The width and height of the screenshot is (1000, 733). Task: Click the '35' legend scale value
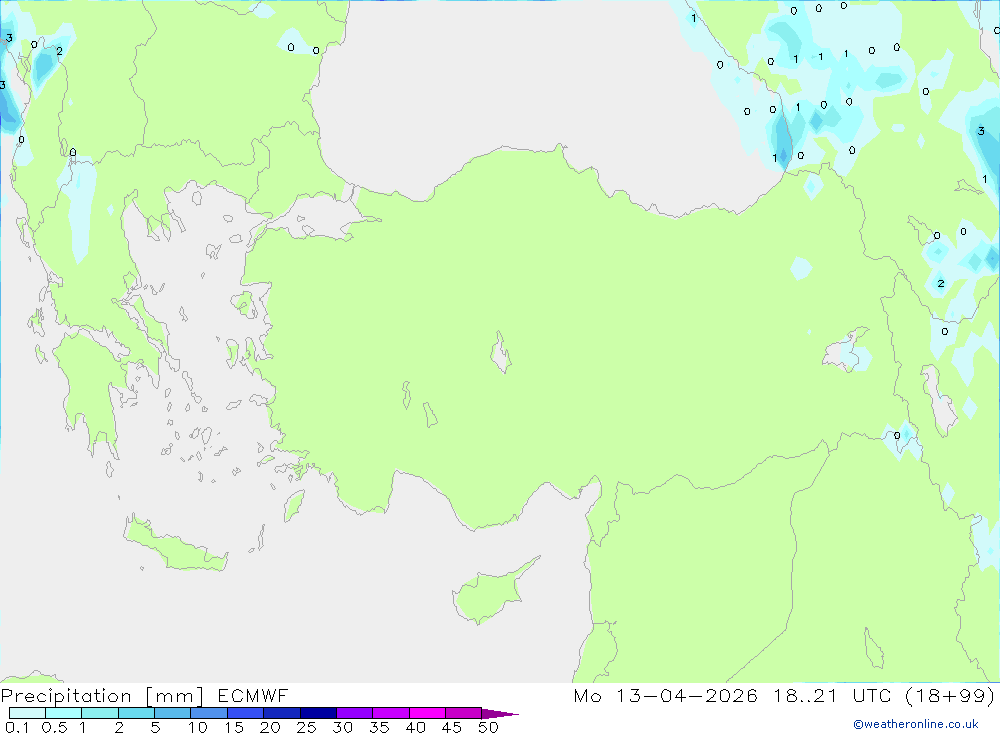pyautogui.click(x=379, y=727)
